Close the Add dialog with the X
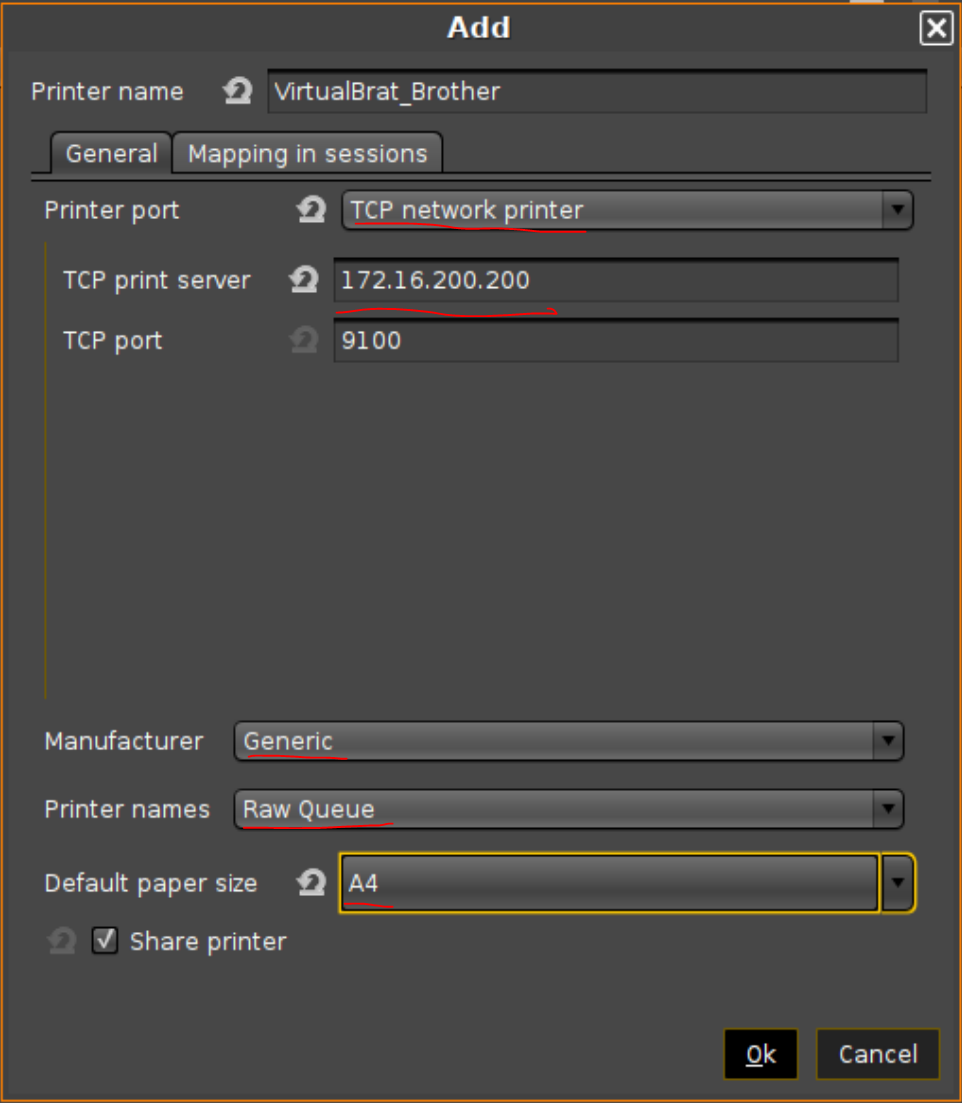962x1103 pixels. tap(937, 28)
